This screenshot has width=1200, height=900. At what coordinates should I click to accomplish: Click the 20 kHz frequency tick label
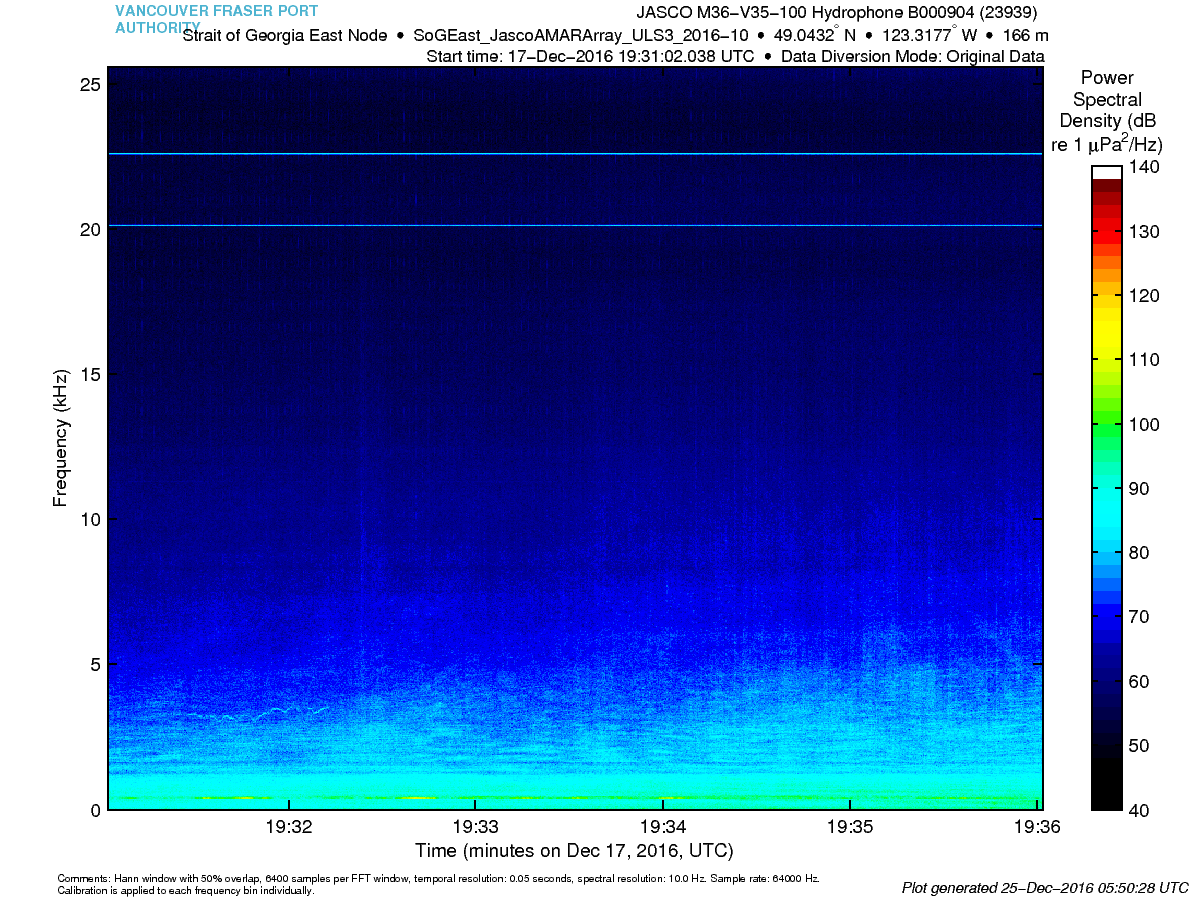coord(87,229)
